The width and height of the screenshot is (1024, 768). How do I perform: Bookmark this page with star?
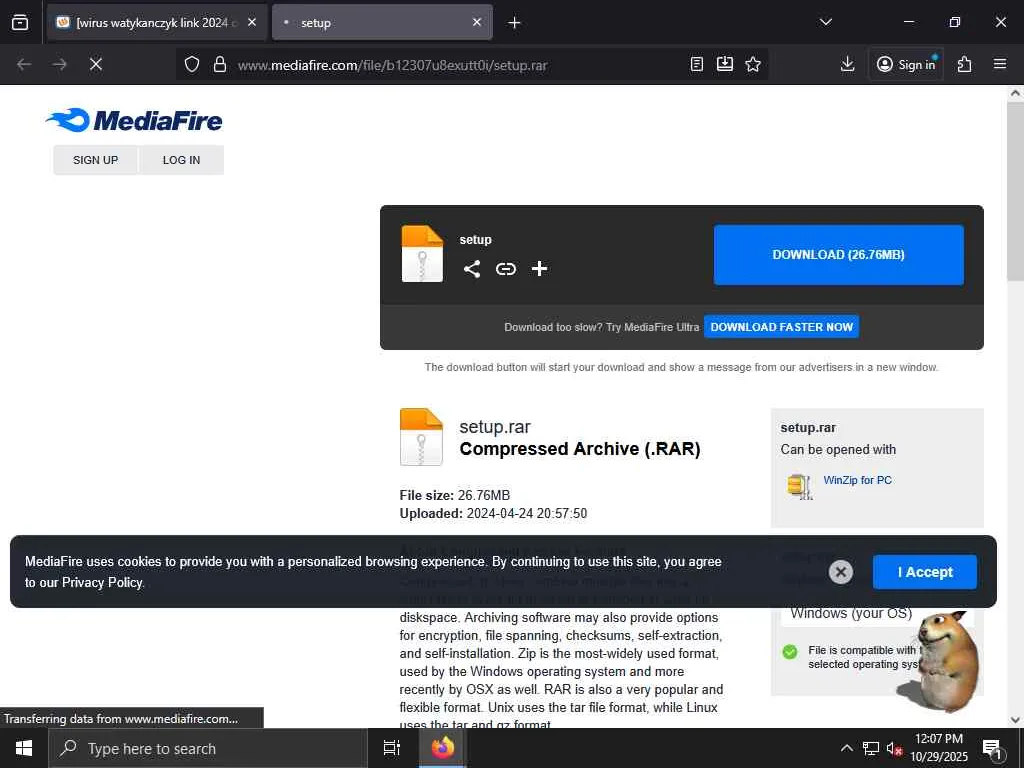tap(753, 64)
